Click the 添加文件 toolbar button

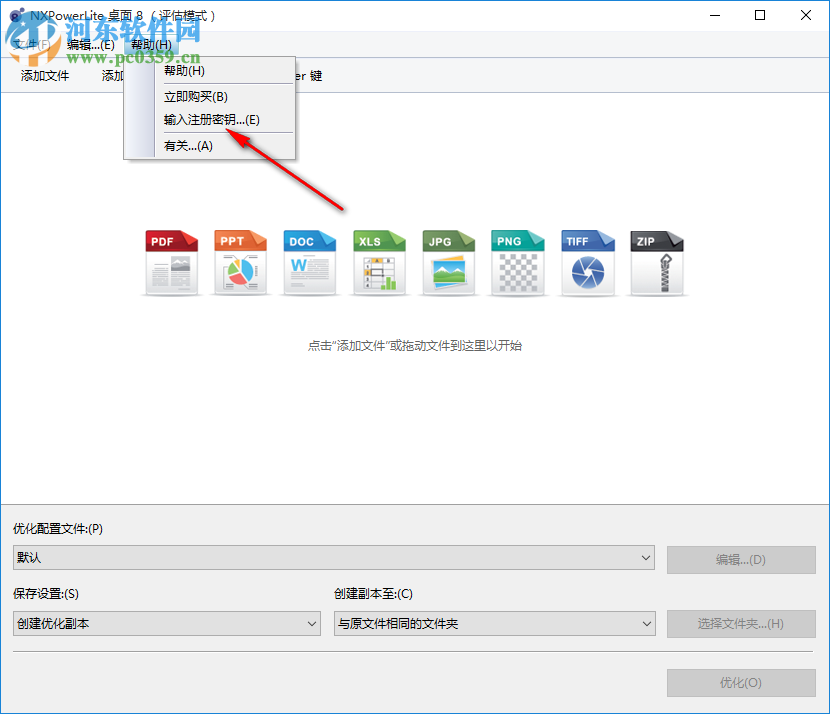tap(43, 75)
